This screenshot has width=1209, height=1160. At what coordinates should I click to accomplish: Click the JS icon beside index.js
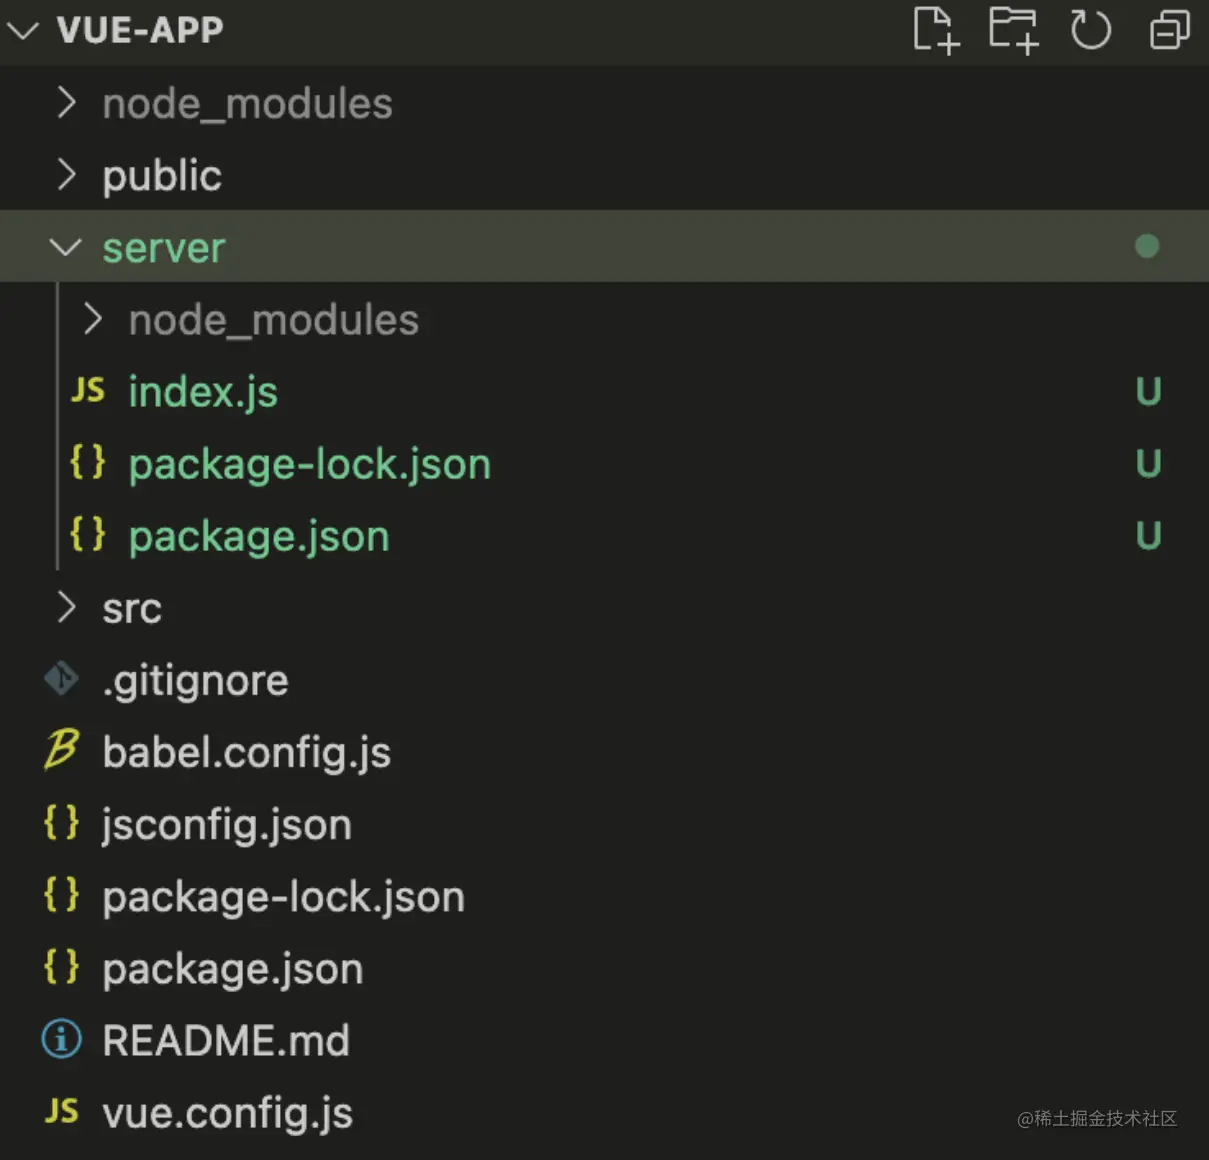point(88,391)
